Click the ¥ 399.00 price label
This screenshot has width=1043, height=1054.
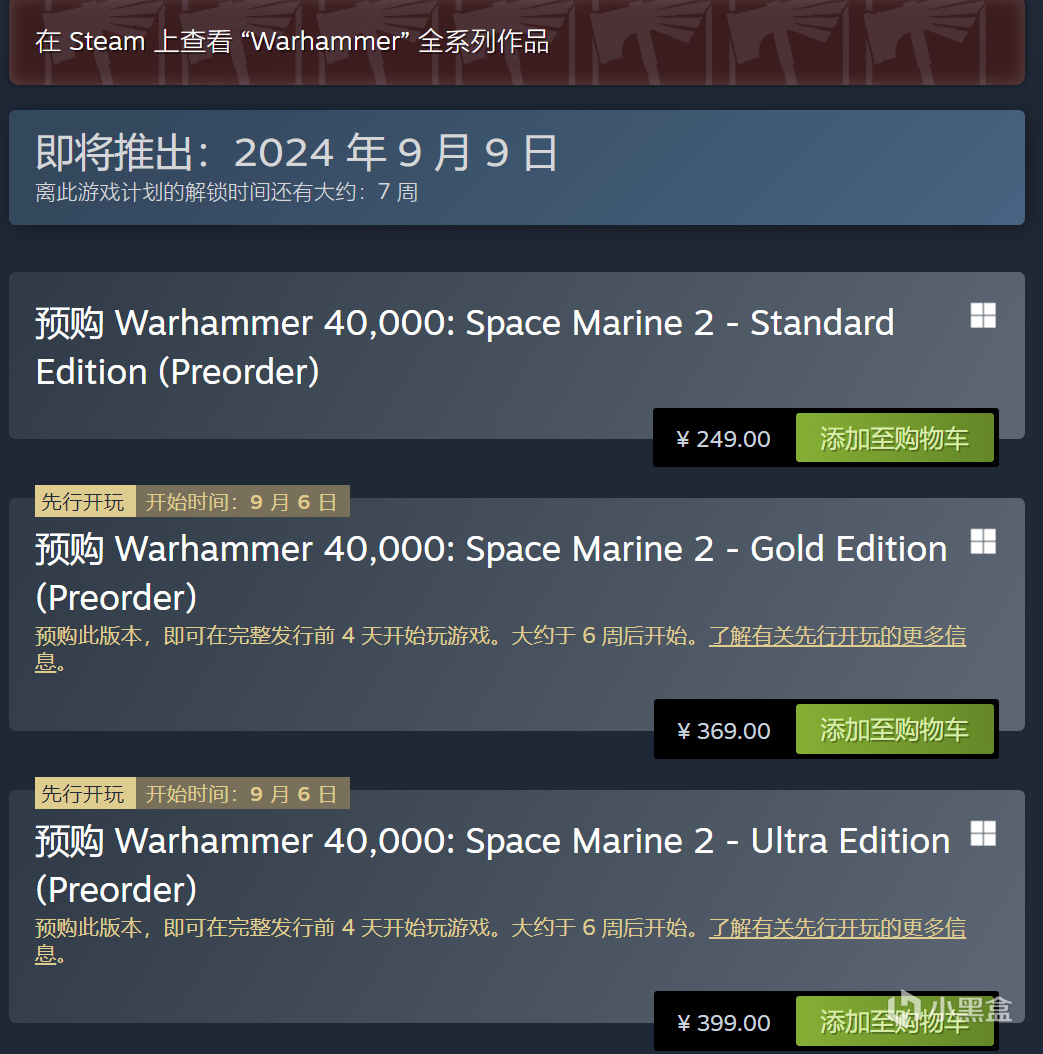click(x=724, y=1023)
